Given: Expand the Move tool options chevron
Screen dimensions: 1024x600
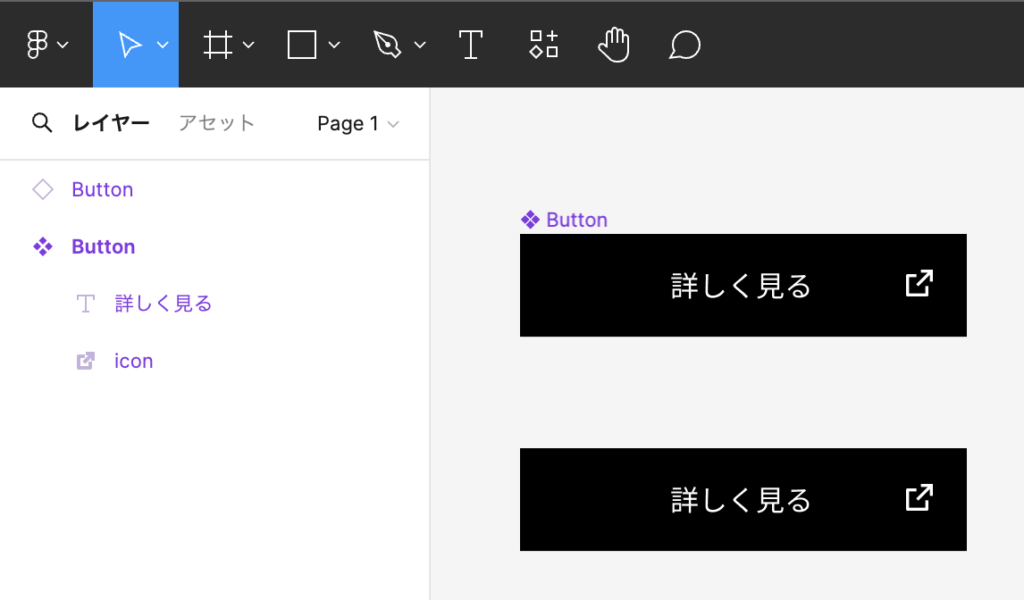Looking at the screenshot, I should pos(163,45).
